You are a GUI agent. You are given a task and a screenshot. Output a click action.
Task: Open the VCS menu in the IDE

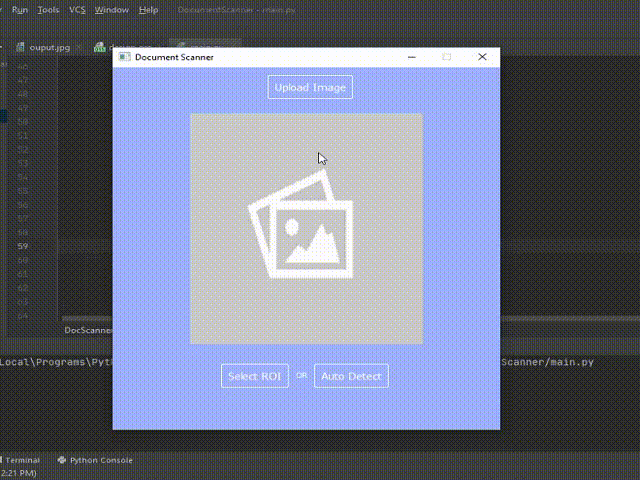(77, 10)
